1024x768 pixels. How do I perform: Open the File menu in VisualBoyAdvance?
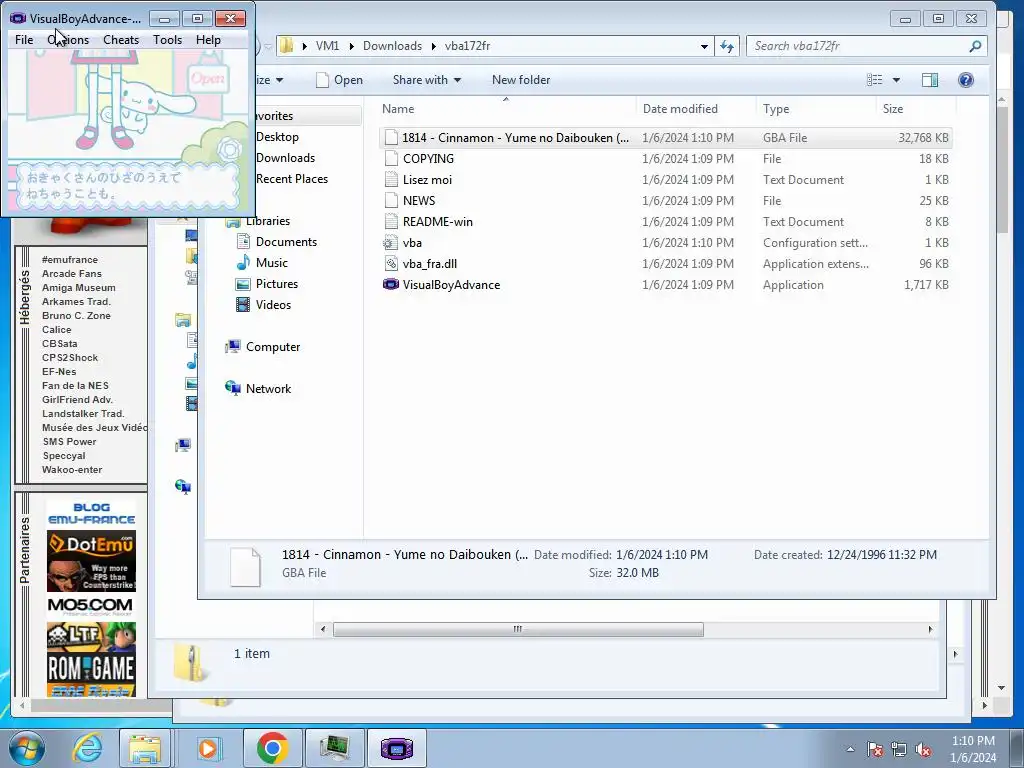[x=24, y=40]
